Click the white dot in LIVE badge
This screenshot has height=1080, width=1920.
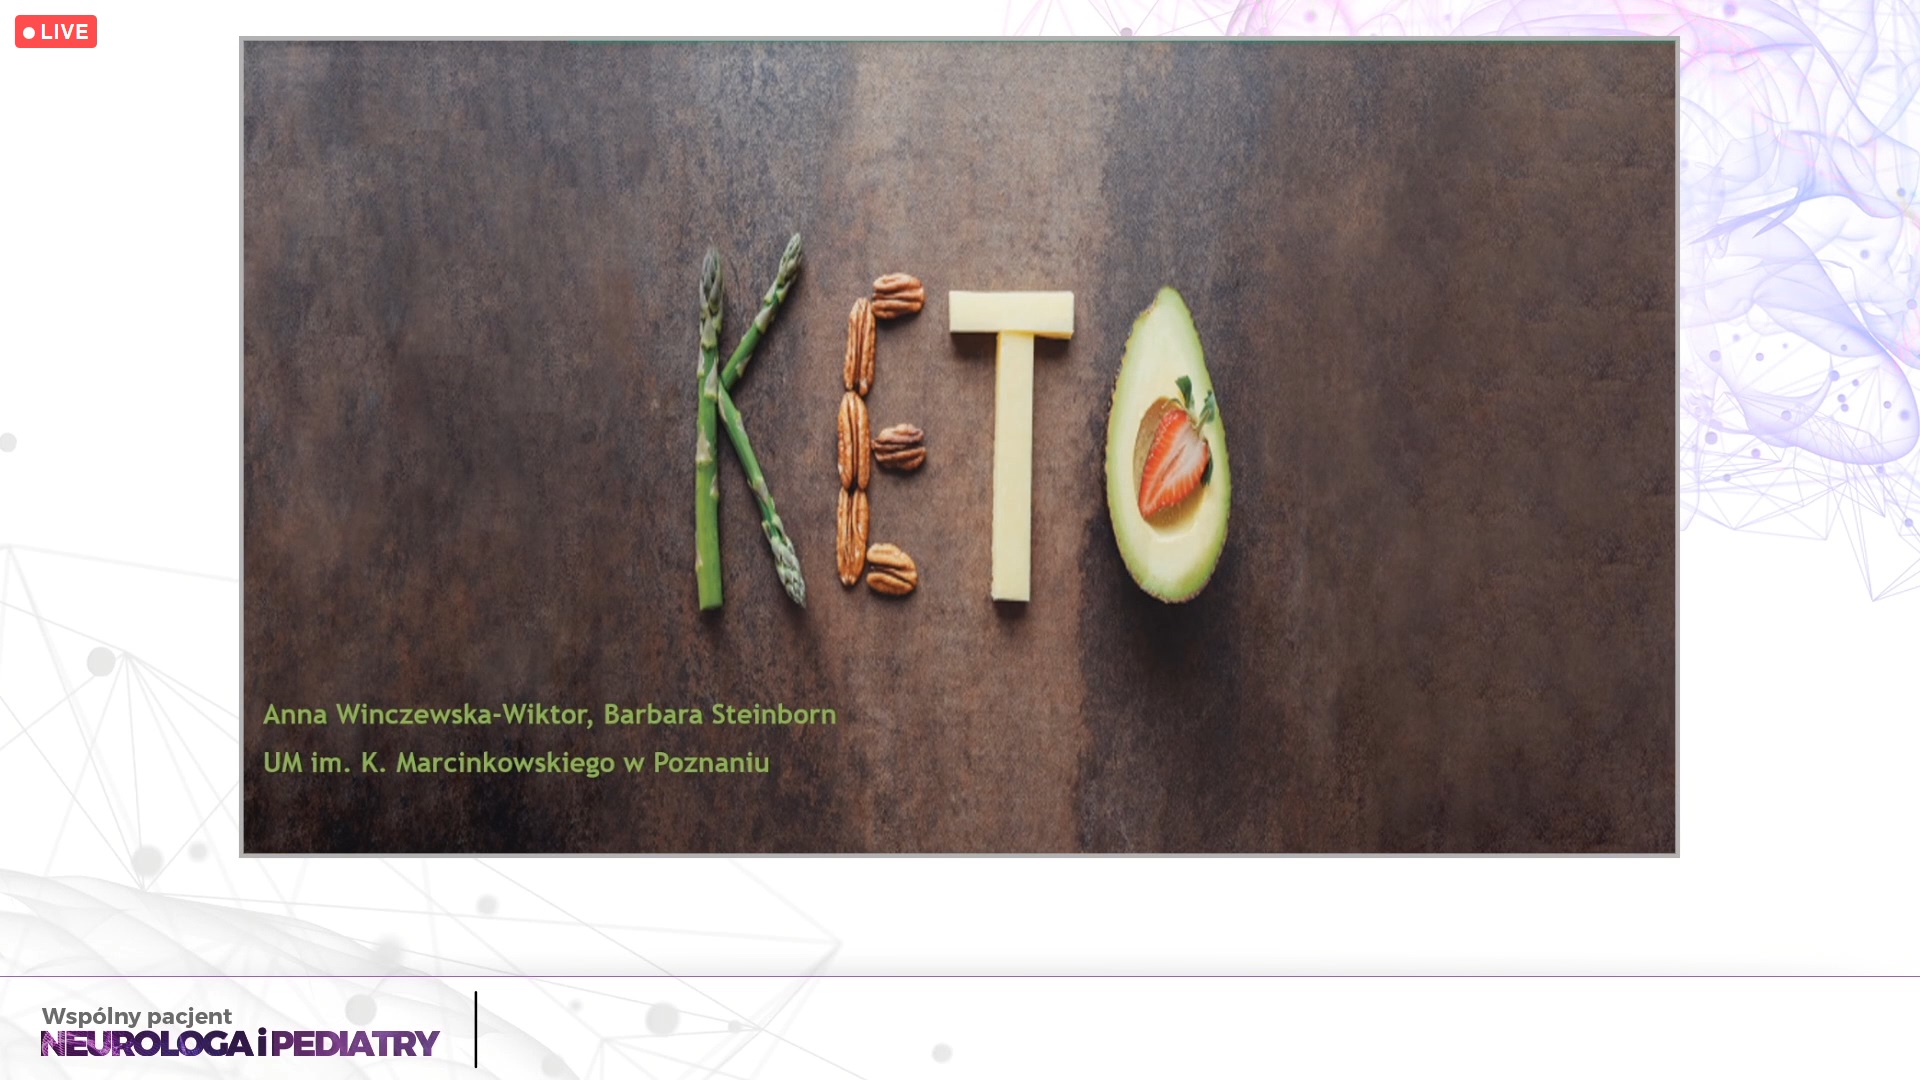point(29,33)
